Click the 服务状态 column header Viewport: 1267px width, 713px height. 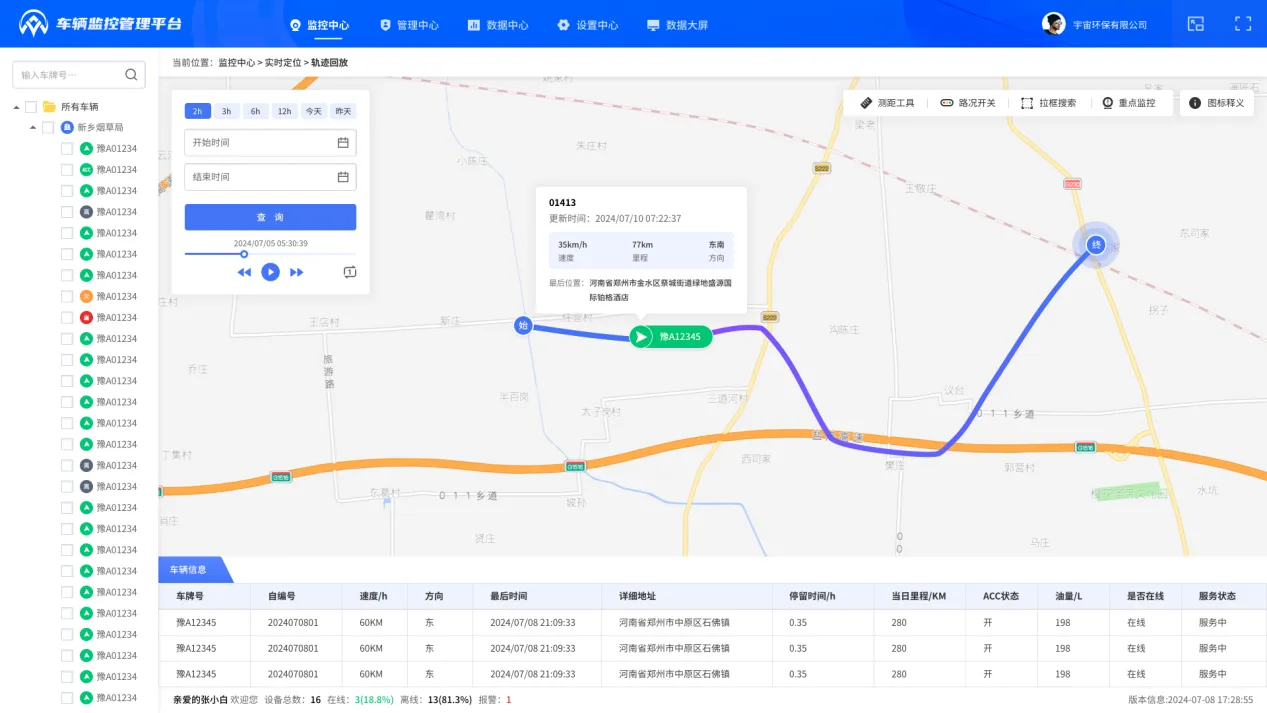coord(1217,596)
